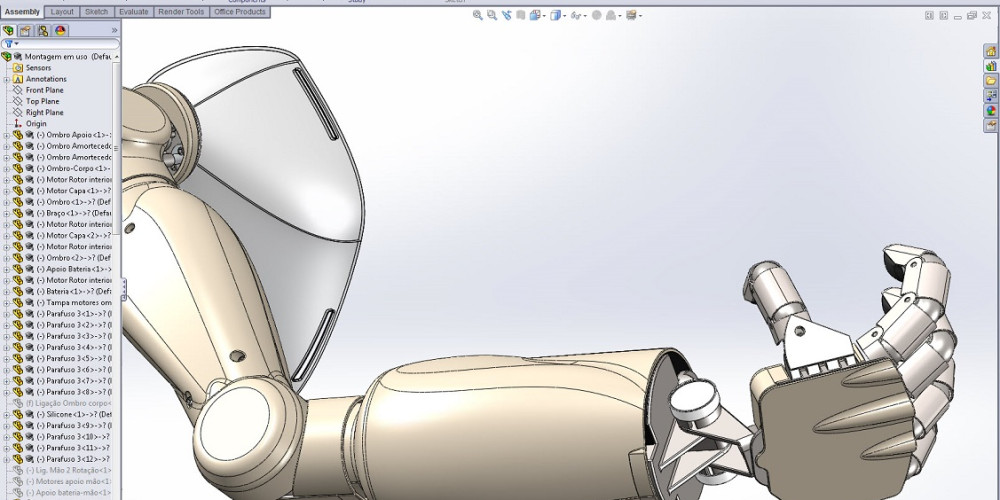Screen dimensions: 1000x500
Task: Click the Edit Appearance sphere icon
Action: [596, 15]
